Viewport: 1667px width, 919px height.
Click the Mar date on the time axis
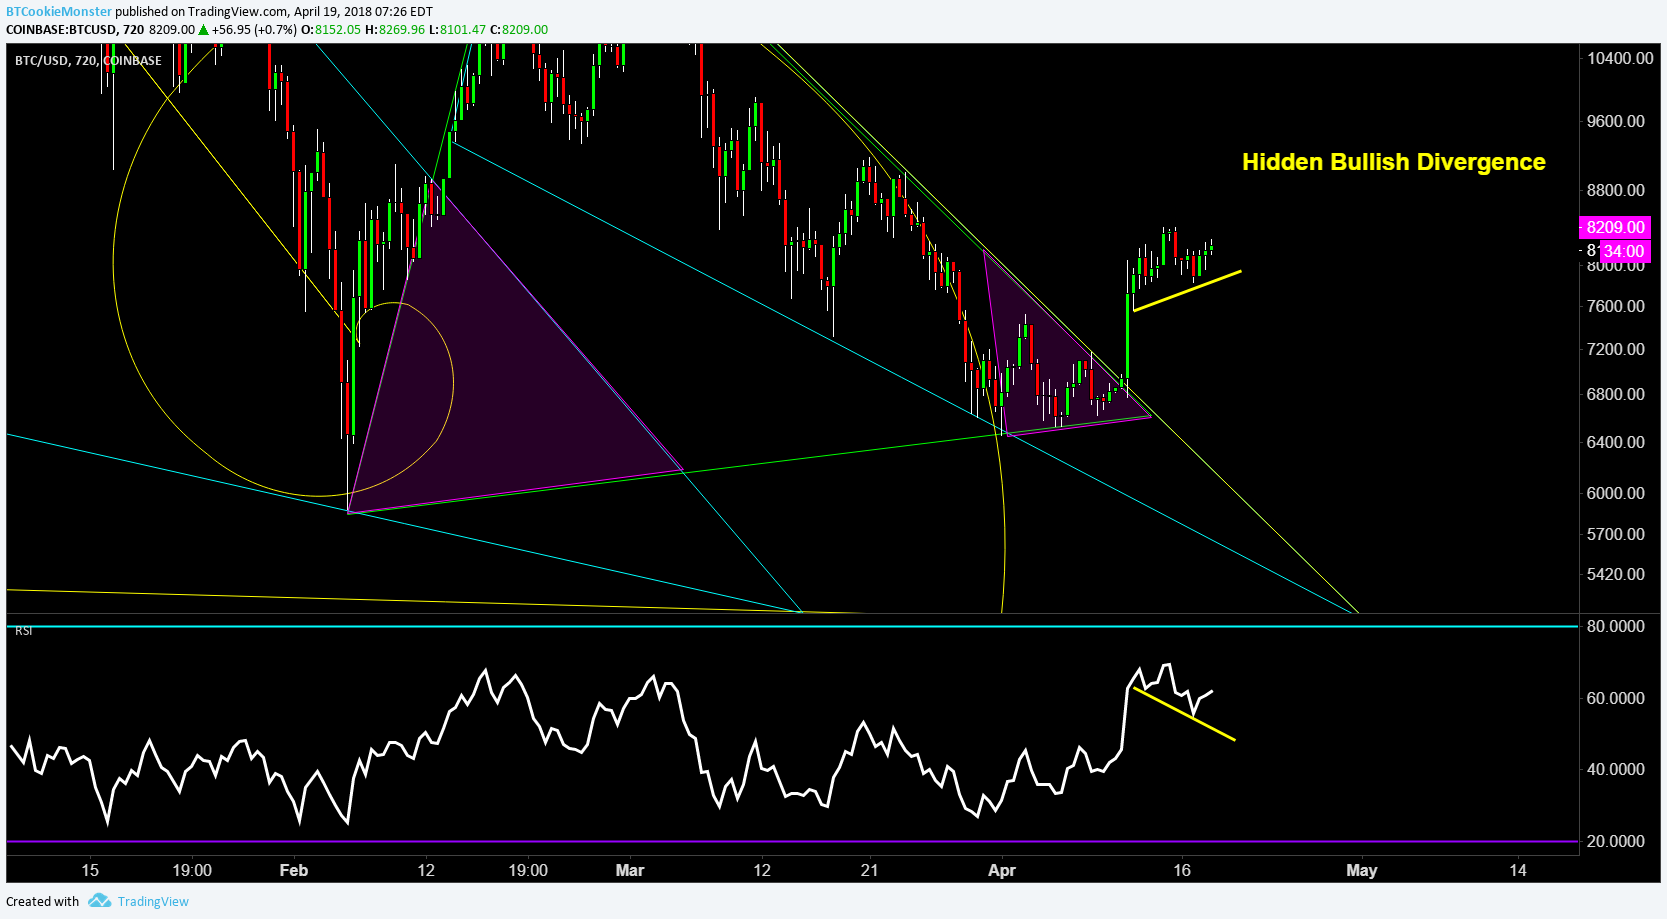pyautogui.click(x=630, y=870)
